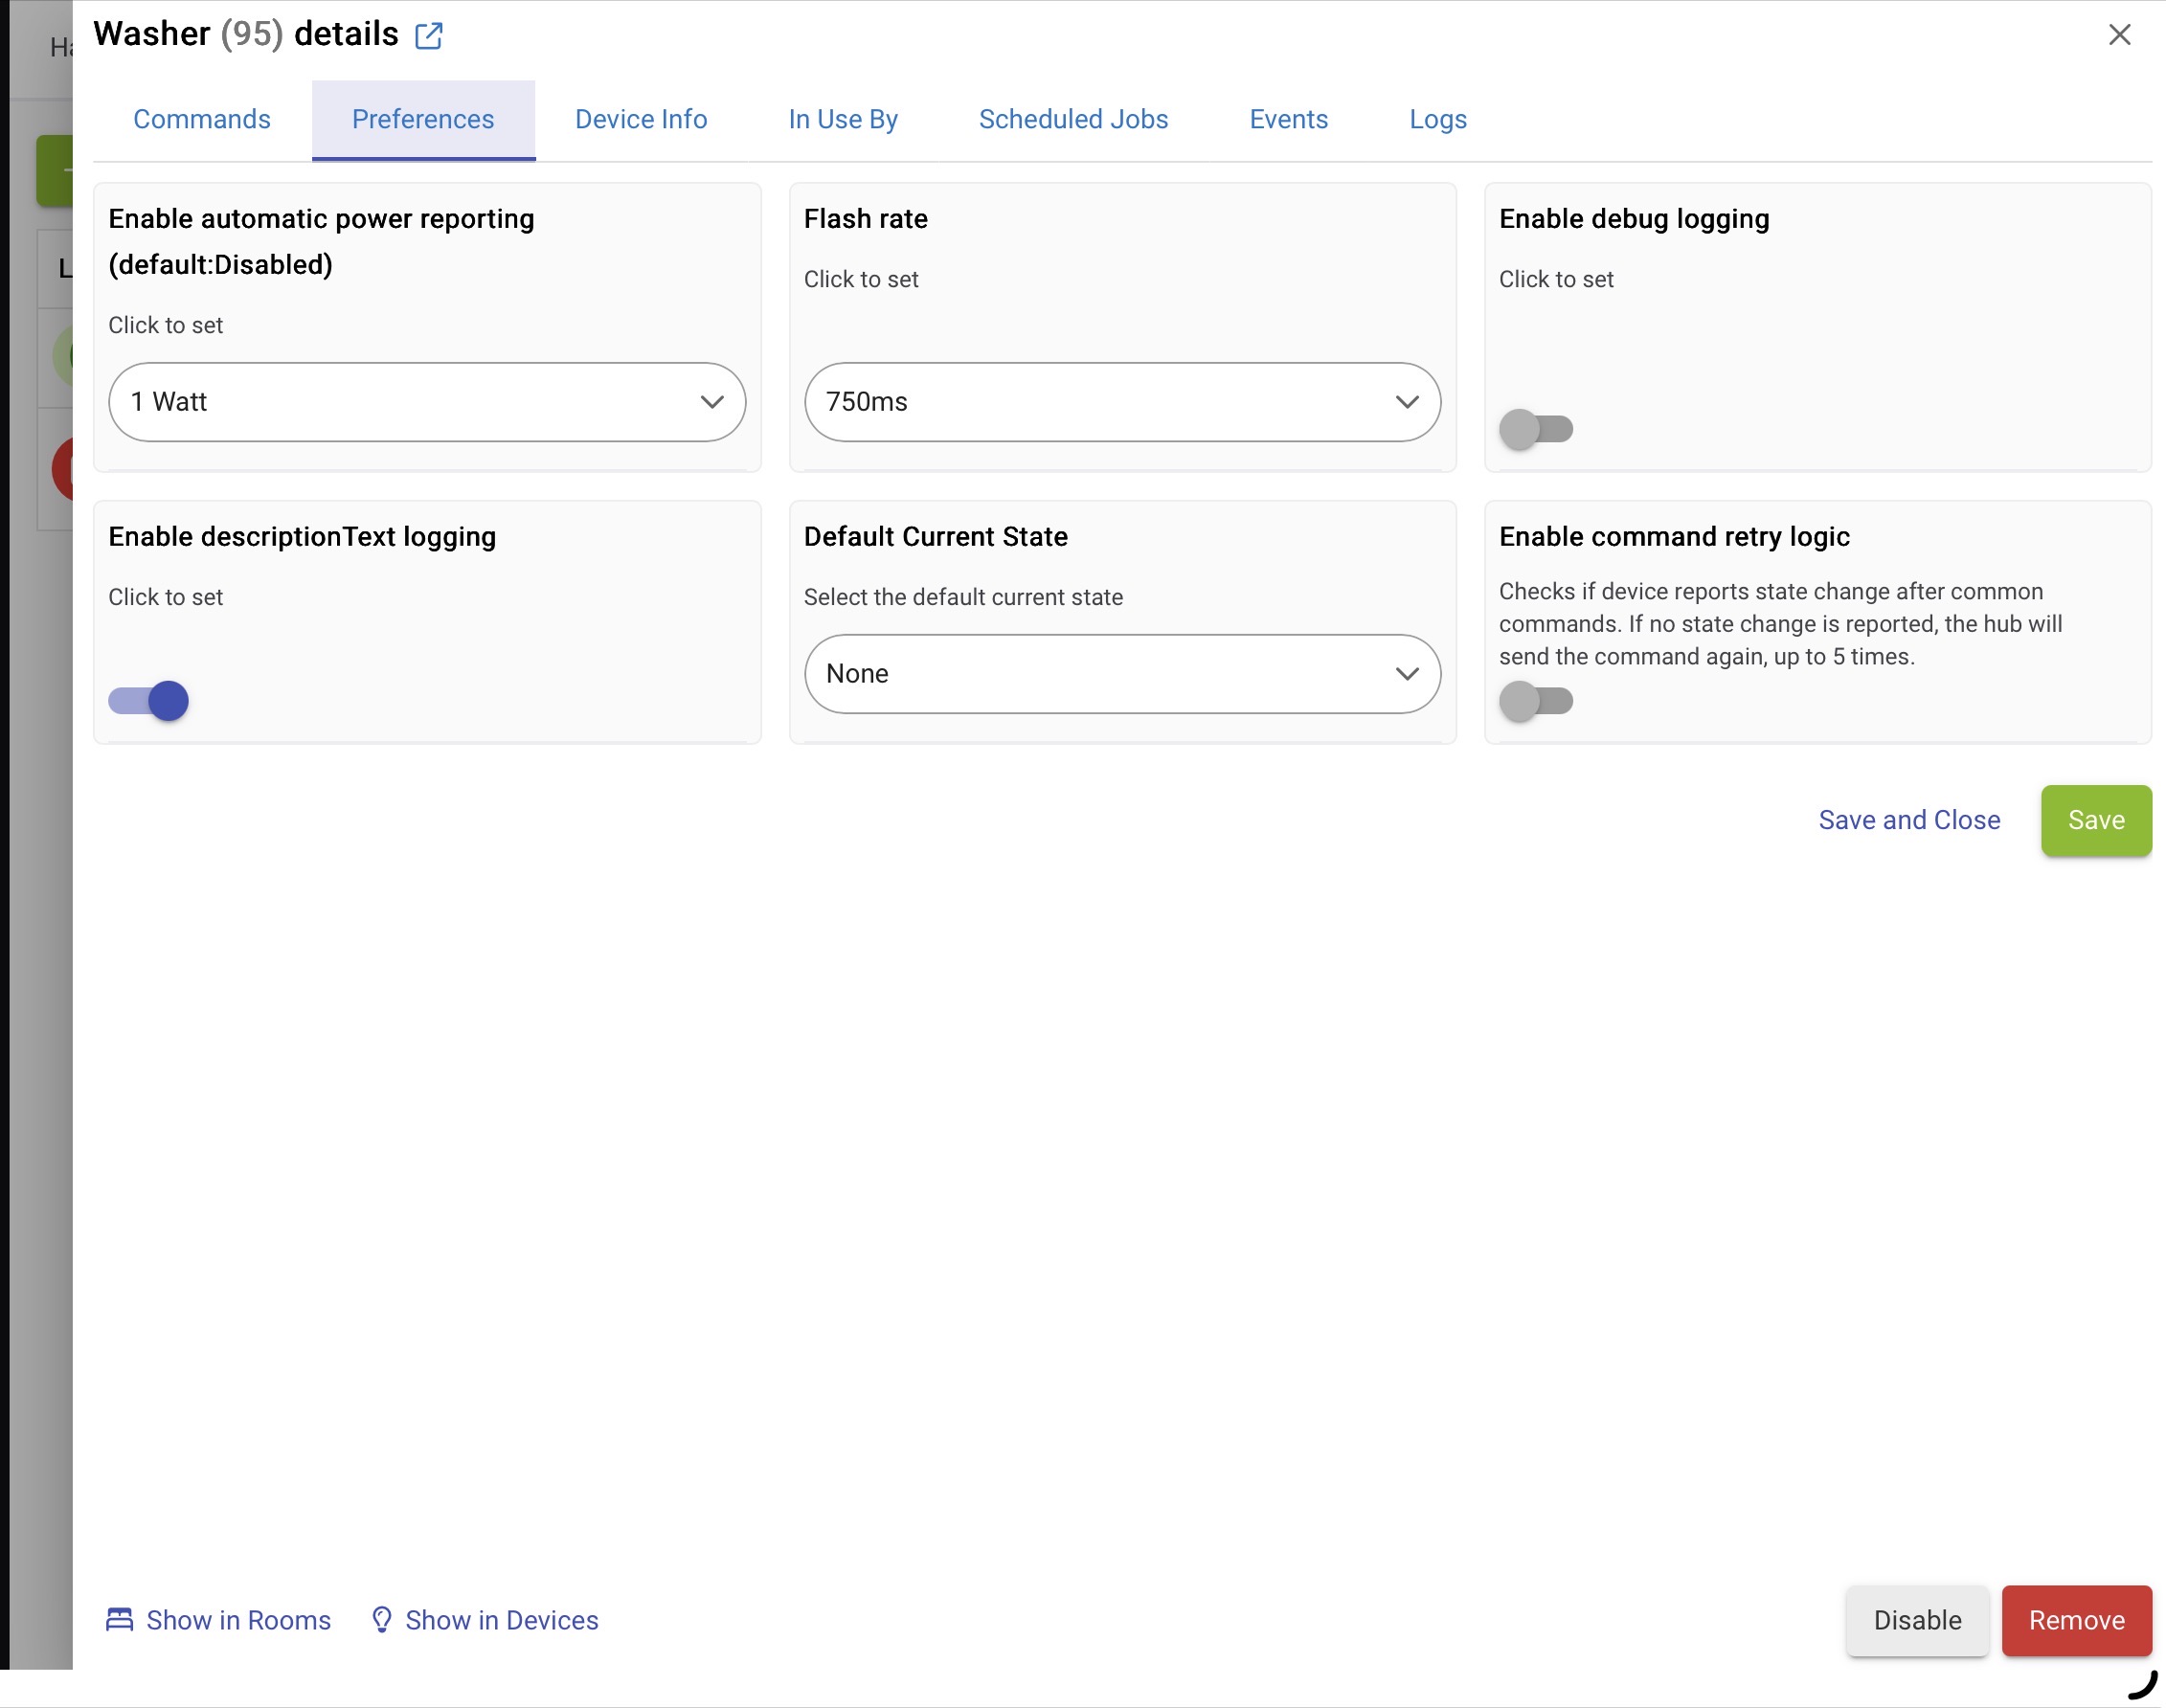Open the Device Info tab

[641, 120]
